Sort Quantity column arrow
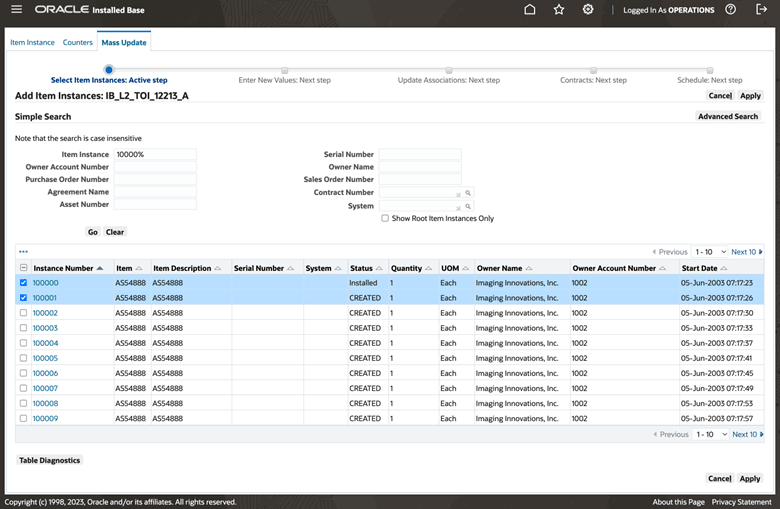 click(x=428, y=268)
